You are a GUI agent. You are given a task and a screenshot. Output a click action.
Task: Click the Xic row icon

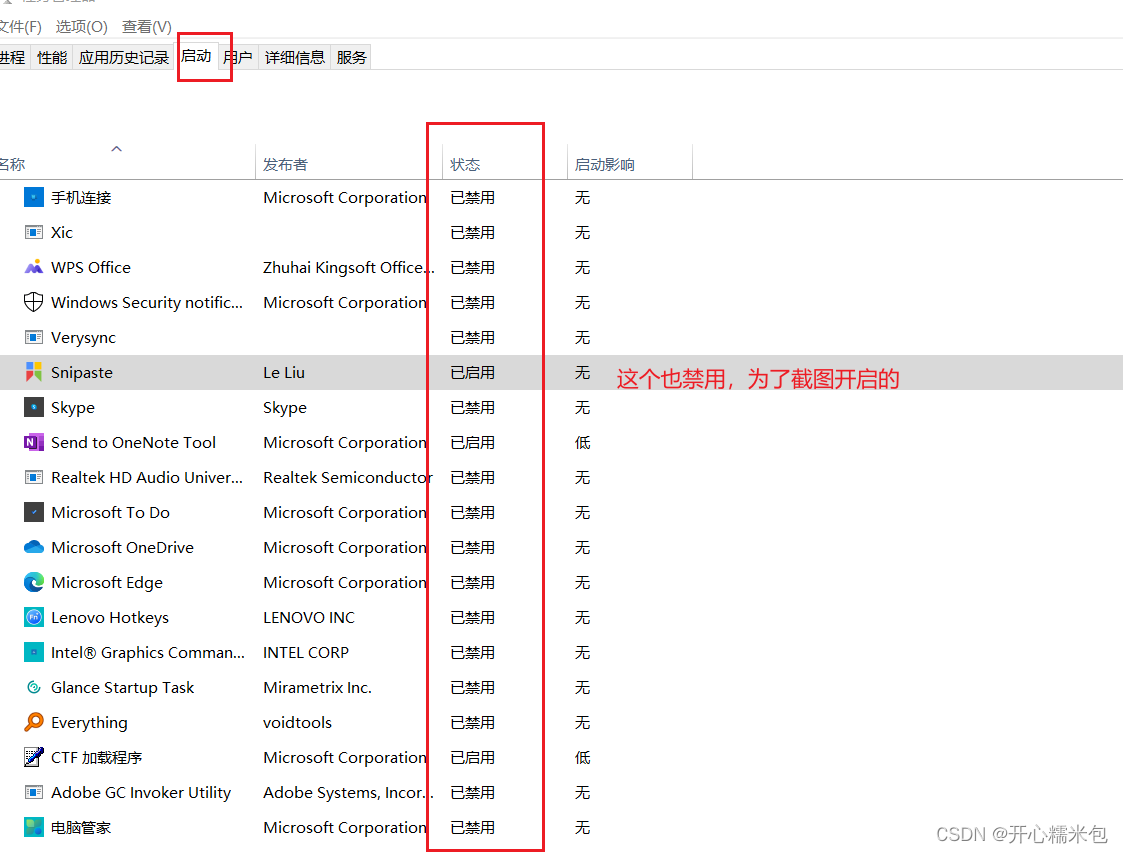34,232
